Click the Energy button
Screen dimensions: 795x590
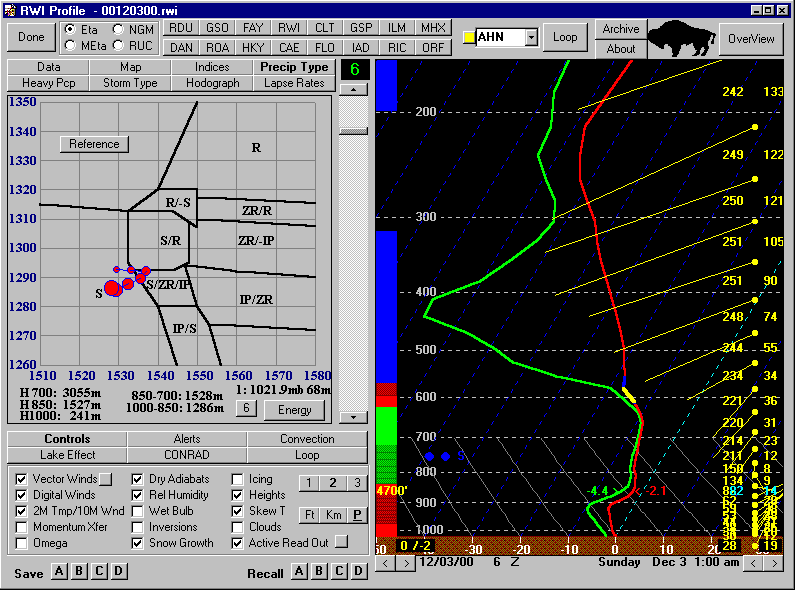pyautogui.click(x=294, y=409)
